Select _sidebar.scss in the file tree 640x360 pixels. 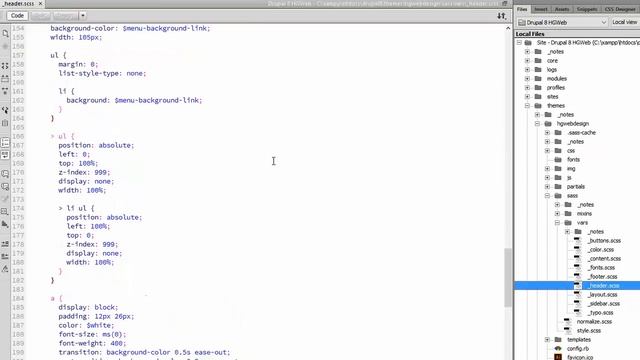(x=604, y=304)
